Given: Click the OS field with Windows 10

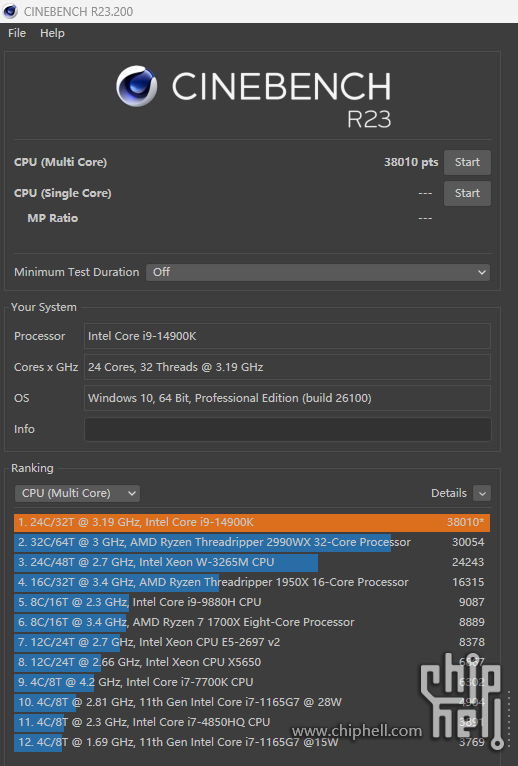Looking at the screenshot, I should click(287, 398).
